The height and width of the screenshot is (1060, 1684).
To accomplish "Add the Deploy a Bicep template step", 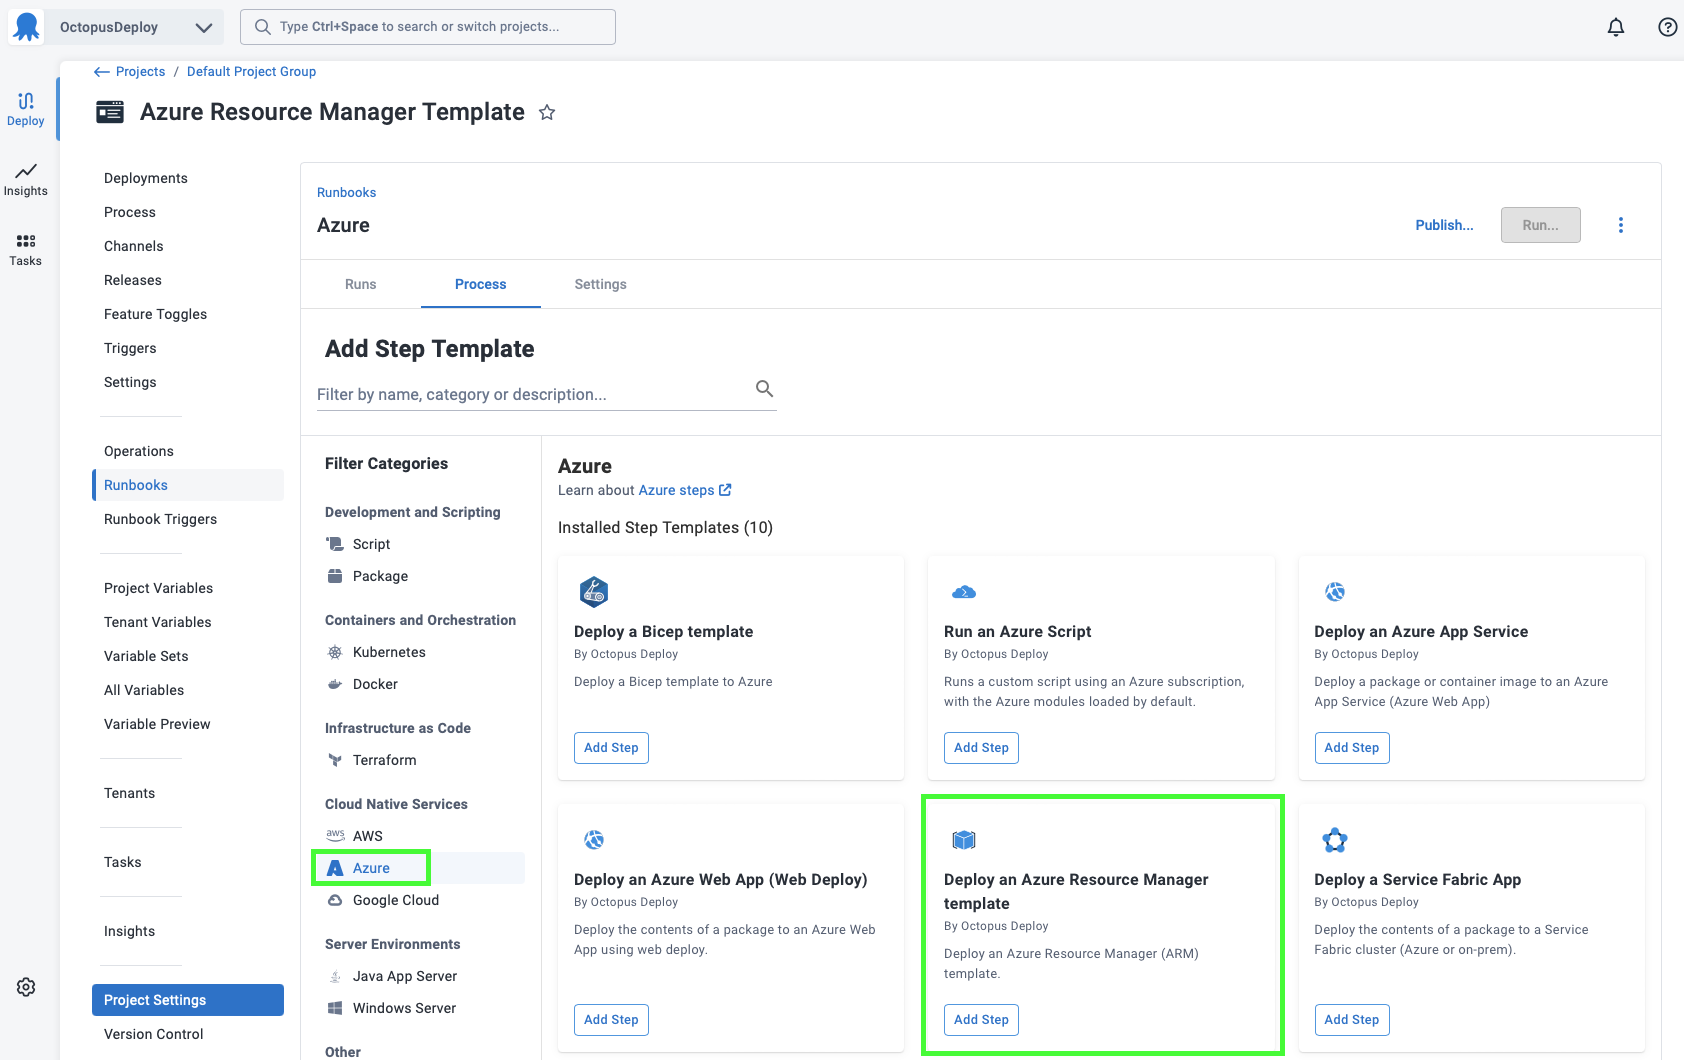I will 611,748.
